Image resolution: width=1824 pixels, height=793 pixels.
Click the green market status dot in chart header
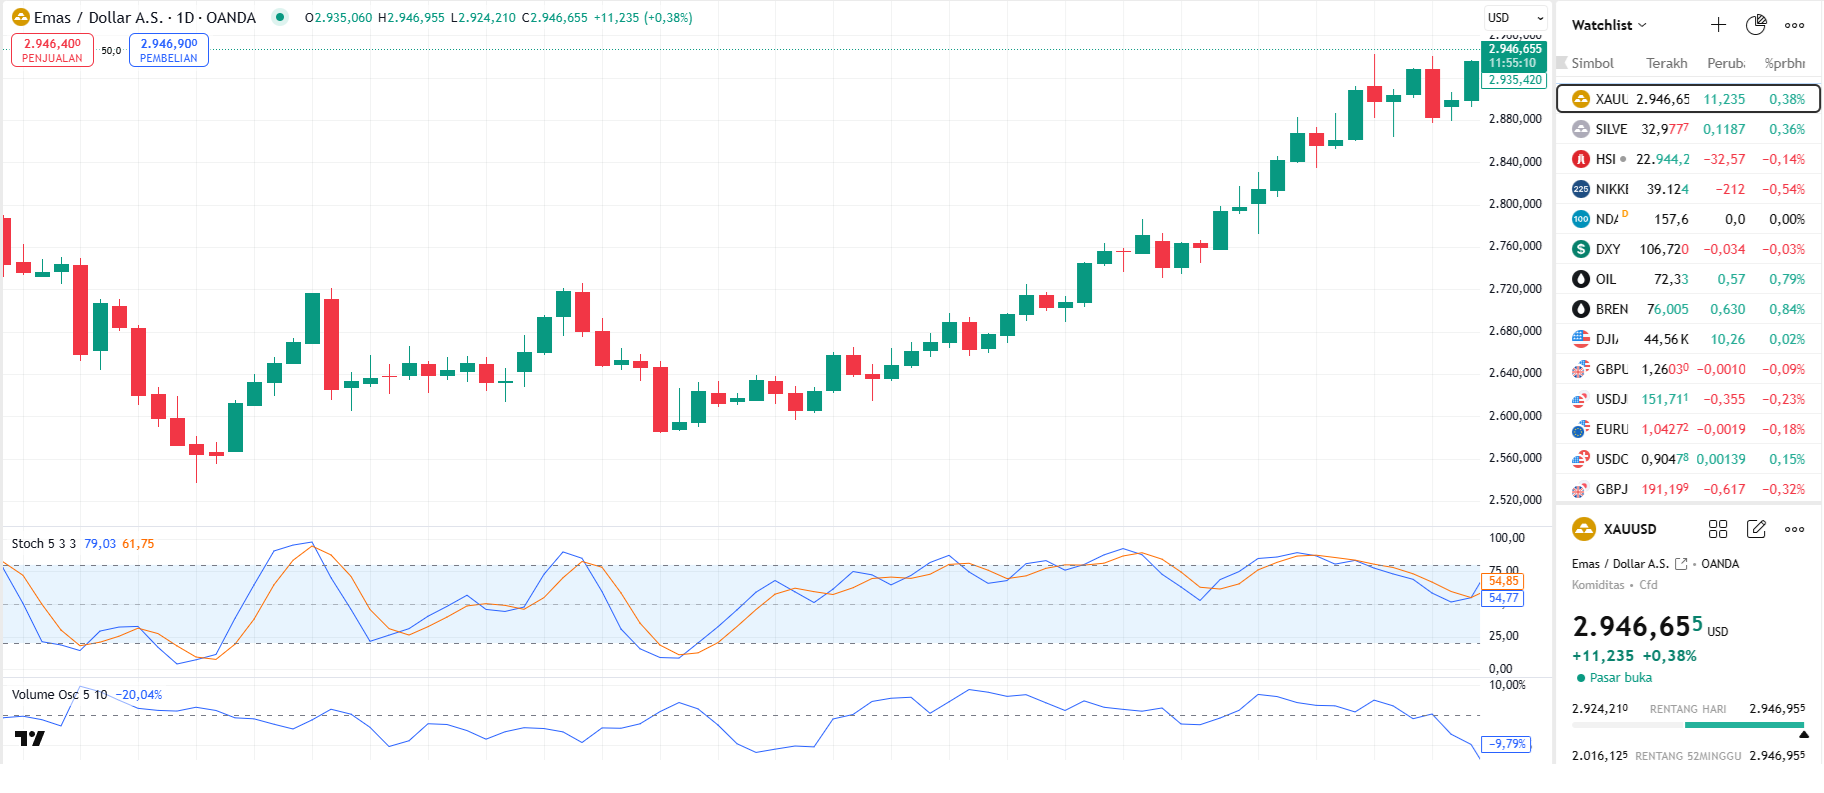280,17
